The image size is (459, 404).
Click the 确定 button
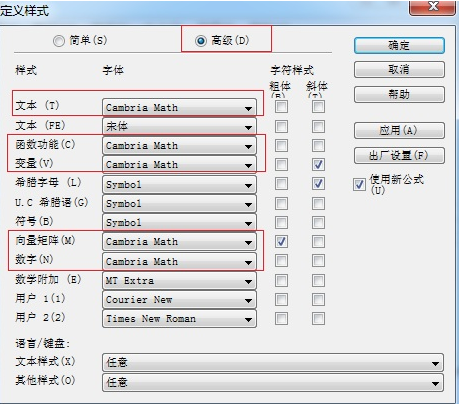tap(399, 45)
